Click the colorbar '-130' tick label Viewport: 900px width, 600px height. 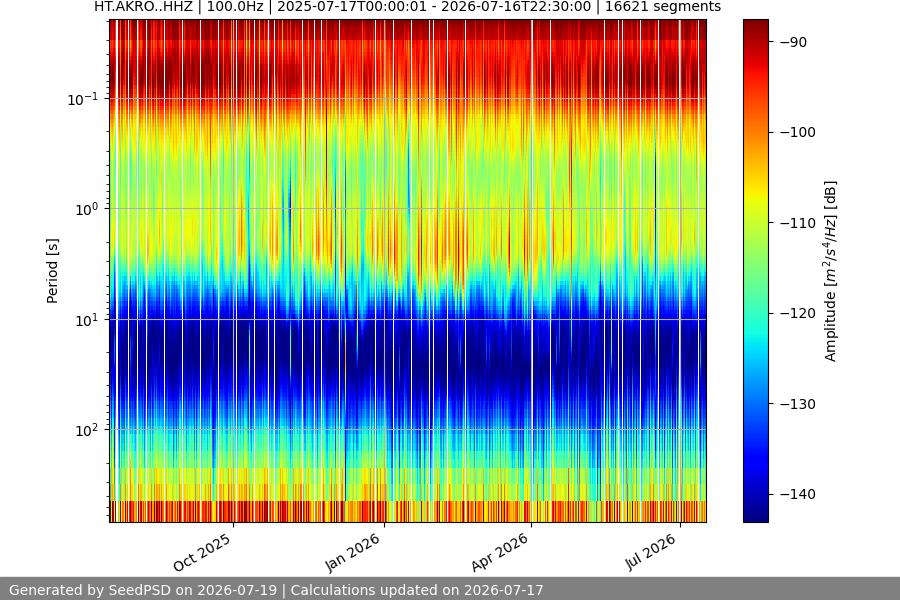click(798, 404)
